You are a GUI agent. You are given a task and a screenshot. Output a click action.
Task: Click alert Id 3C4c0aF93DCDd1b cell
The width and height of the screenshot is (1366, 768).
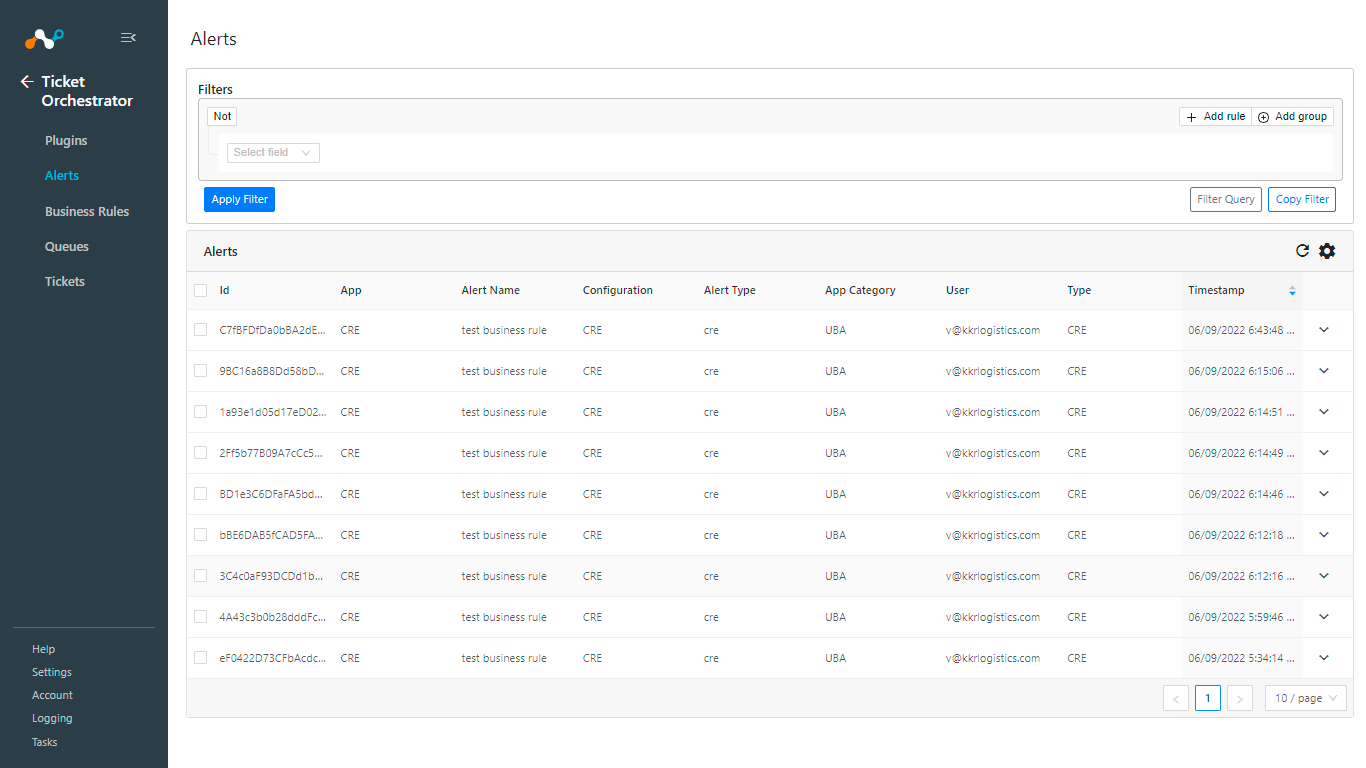point(273,576)
